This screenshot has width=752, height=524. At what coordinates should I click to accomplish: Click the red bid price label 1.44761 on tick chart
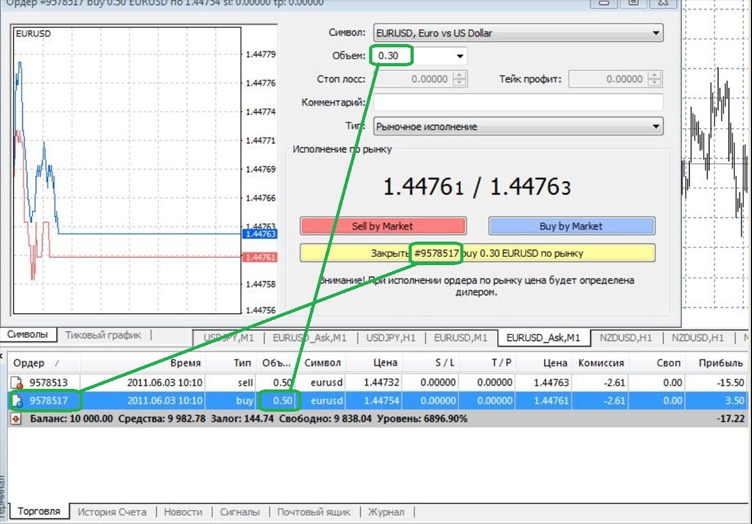(x=260, y=257)
